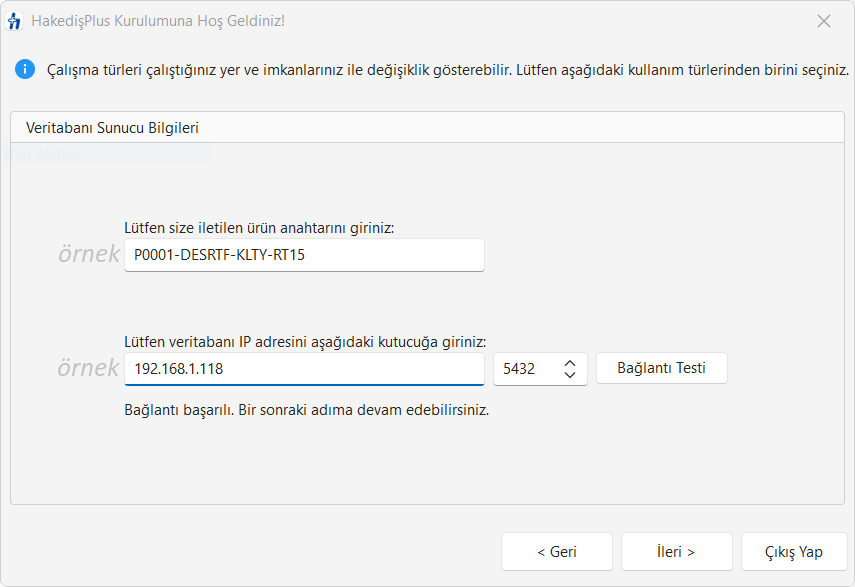Click the örnek label beside IP address
This screenshot has width=855, height=587.
[88, 368]
